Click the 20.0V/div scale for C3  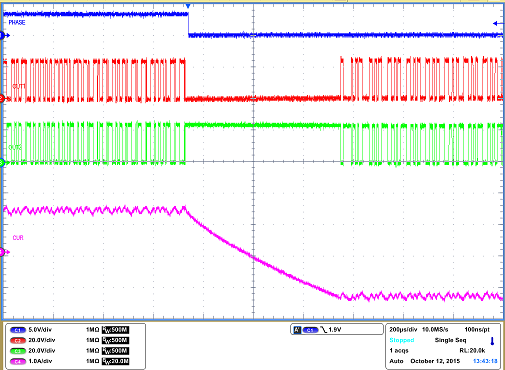tap(42, 351)
